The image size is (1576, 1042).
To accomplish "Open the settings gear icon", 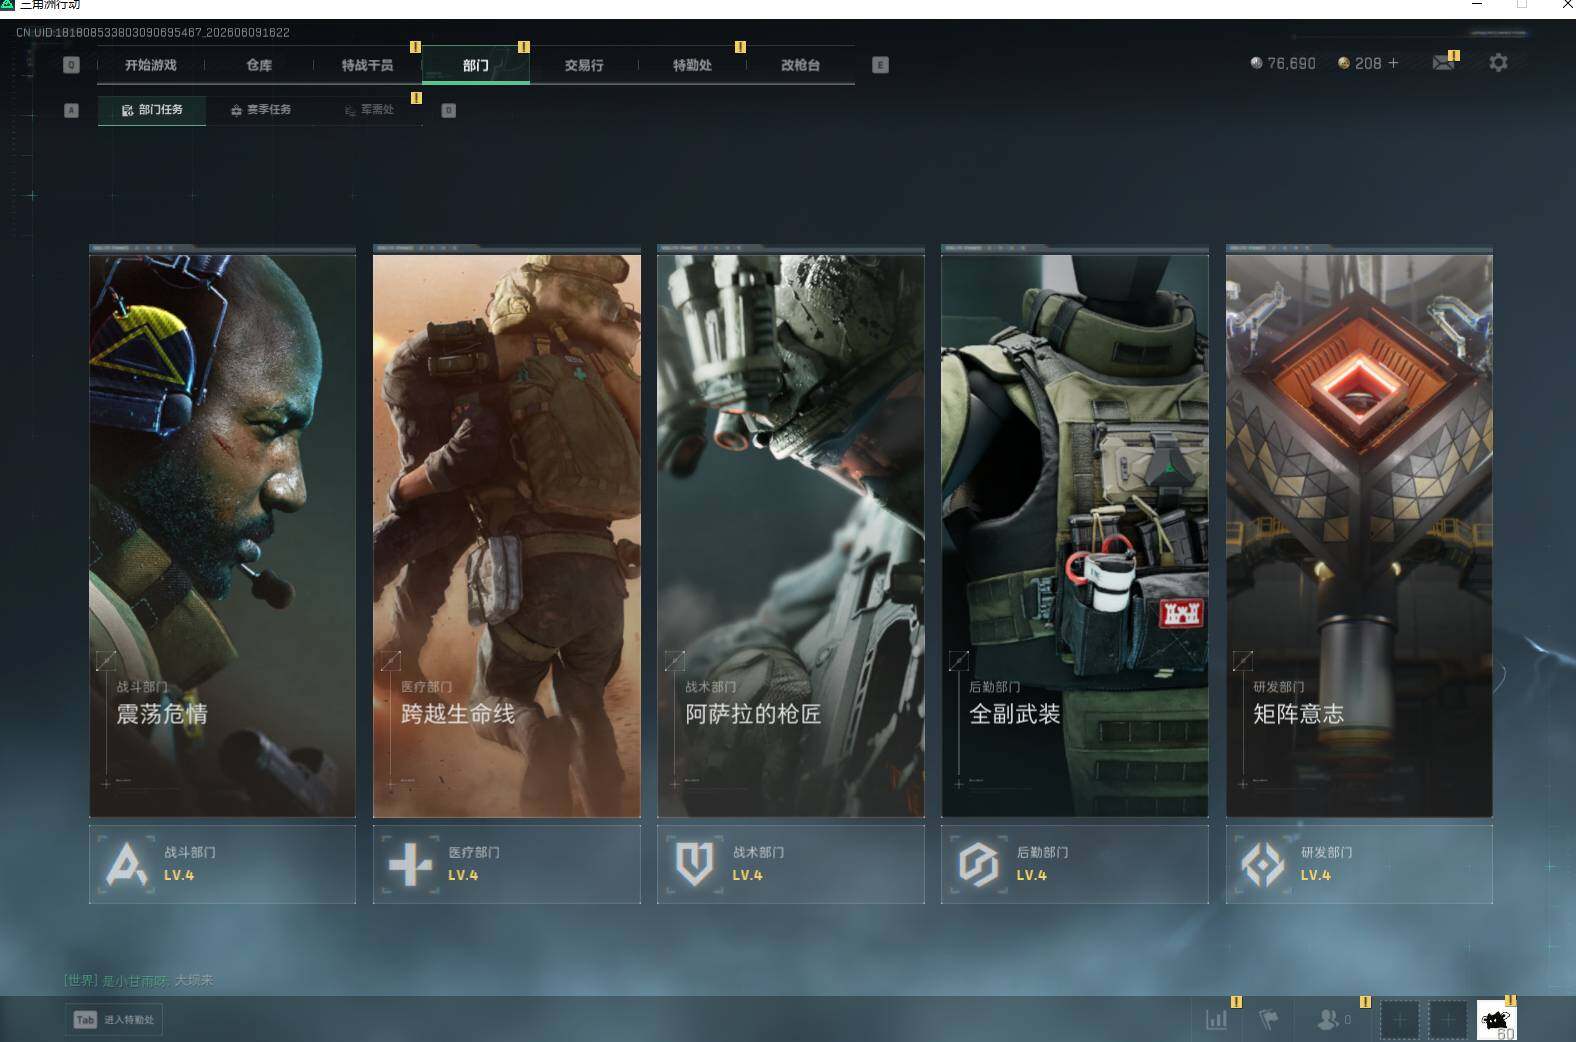I will [1498, 63].
